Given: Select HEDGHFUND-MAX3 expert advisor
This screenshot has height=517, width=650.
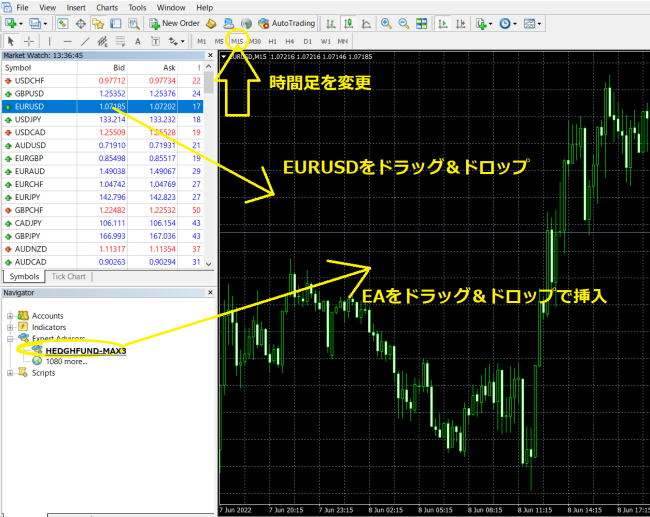Looking at the screenshot, I should [x=85, y=351].
